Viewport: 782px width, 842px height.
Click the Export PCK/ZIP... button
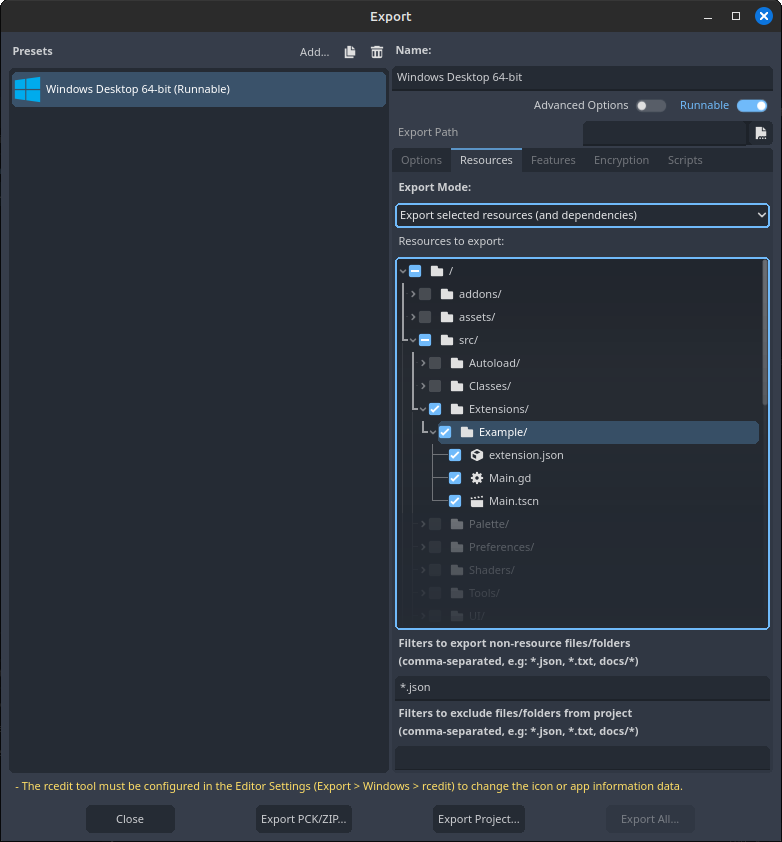pyautogui.click(x=303, y=819)
